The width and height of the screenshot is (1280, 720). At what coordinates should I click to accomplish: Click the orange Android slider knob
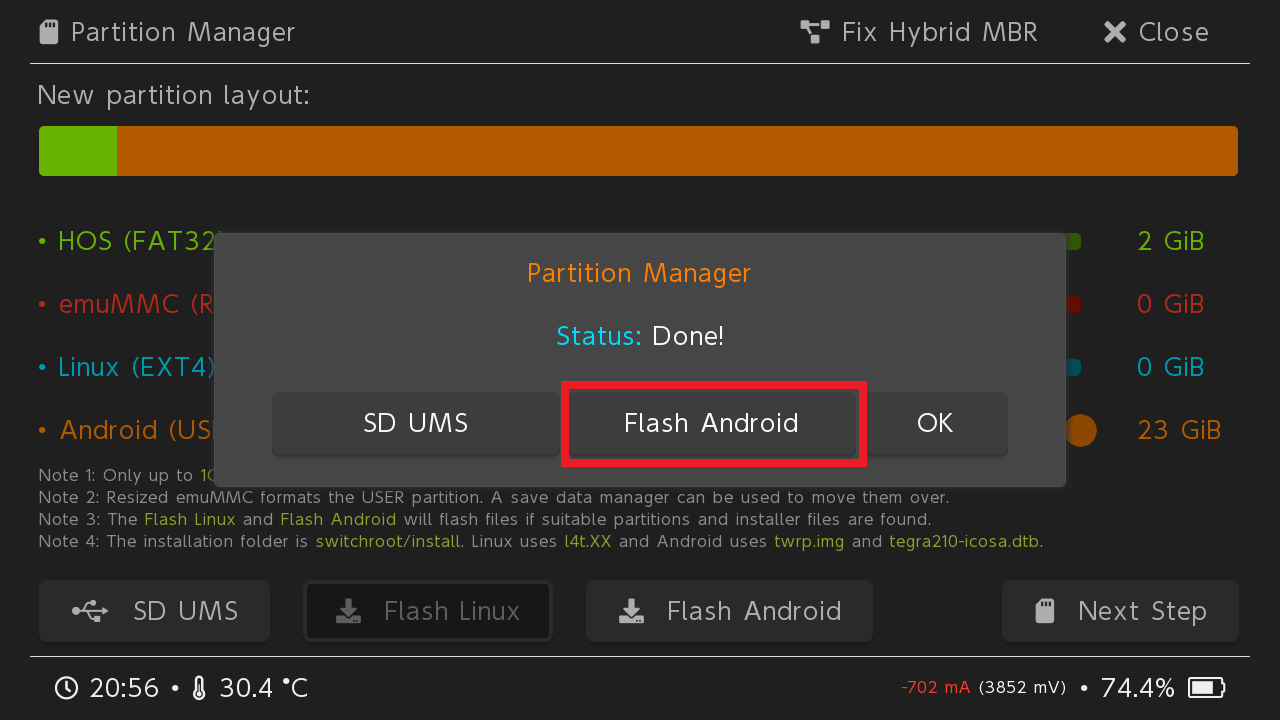pos(1080,430)
